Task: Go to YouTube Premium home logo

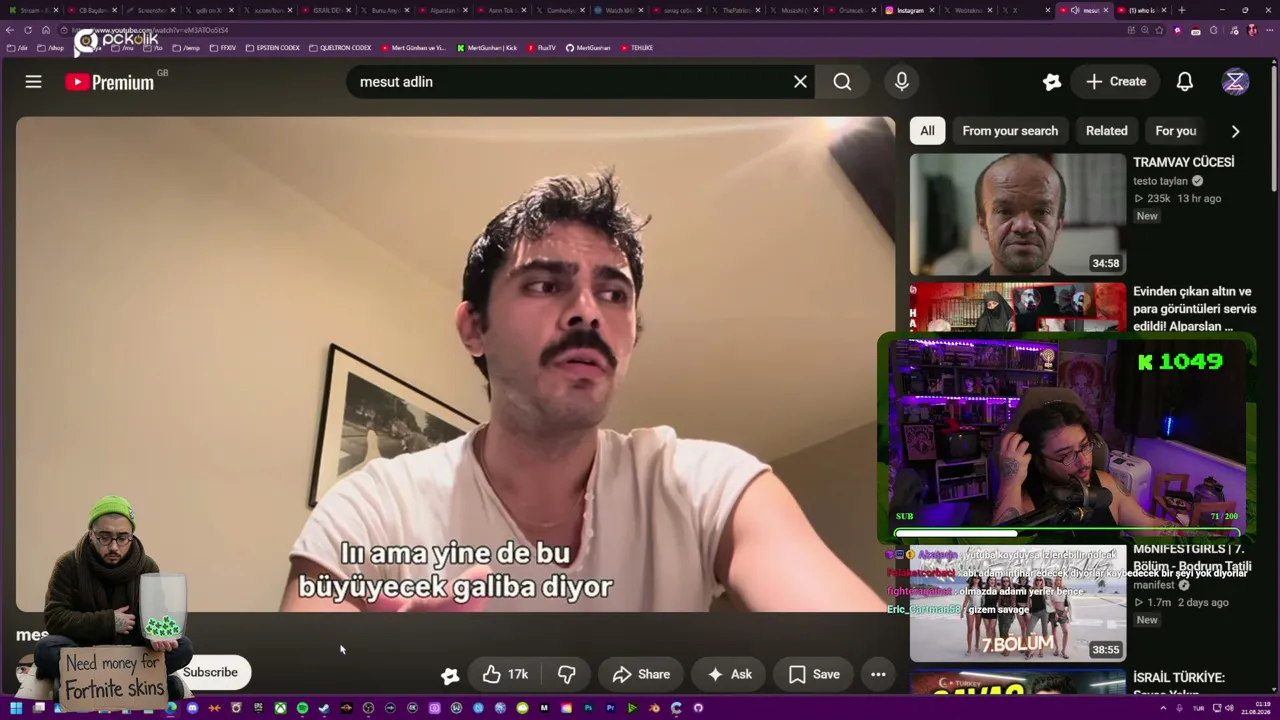Action: click(x=110, y=82)
